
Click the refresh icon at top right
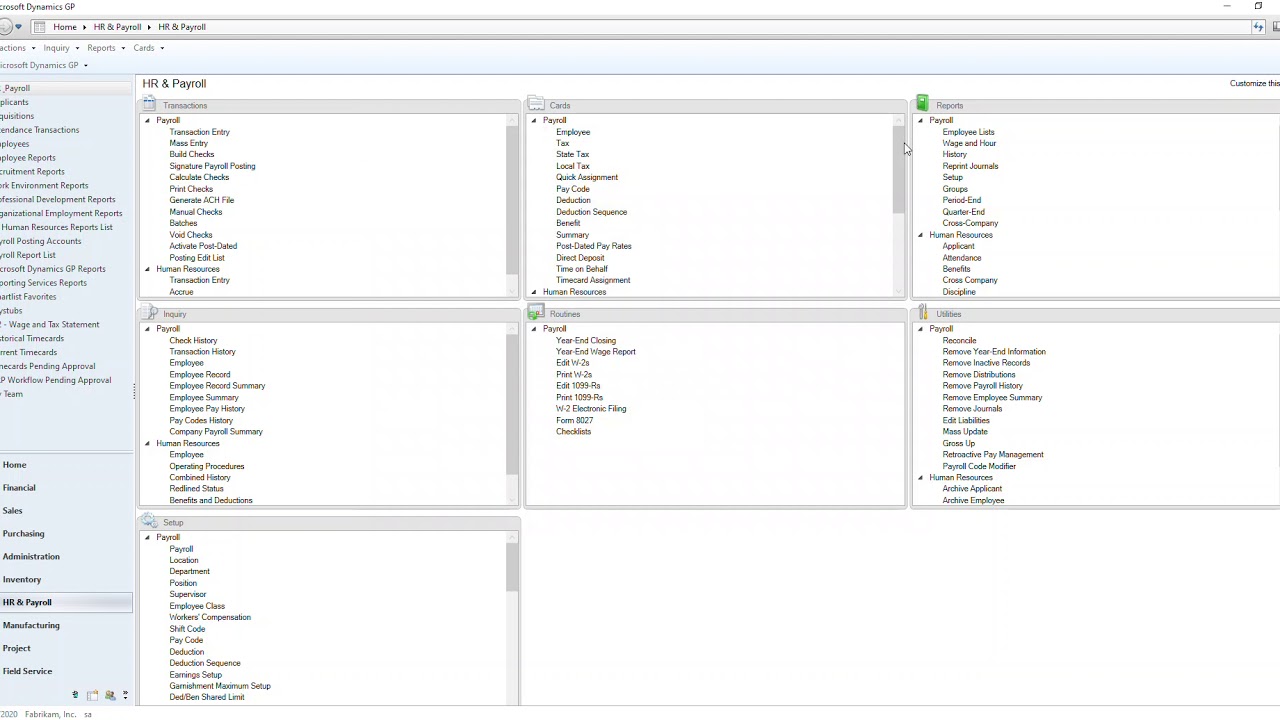(1258, 27)
